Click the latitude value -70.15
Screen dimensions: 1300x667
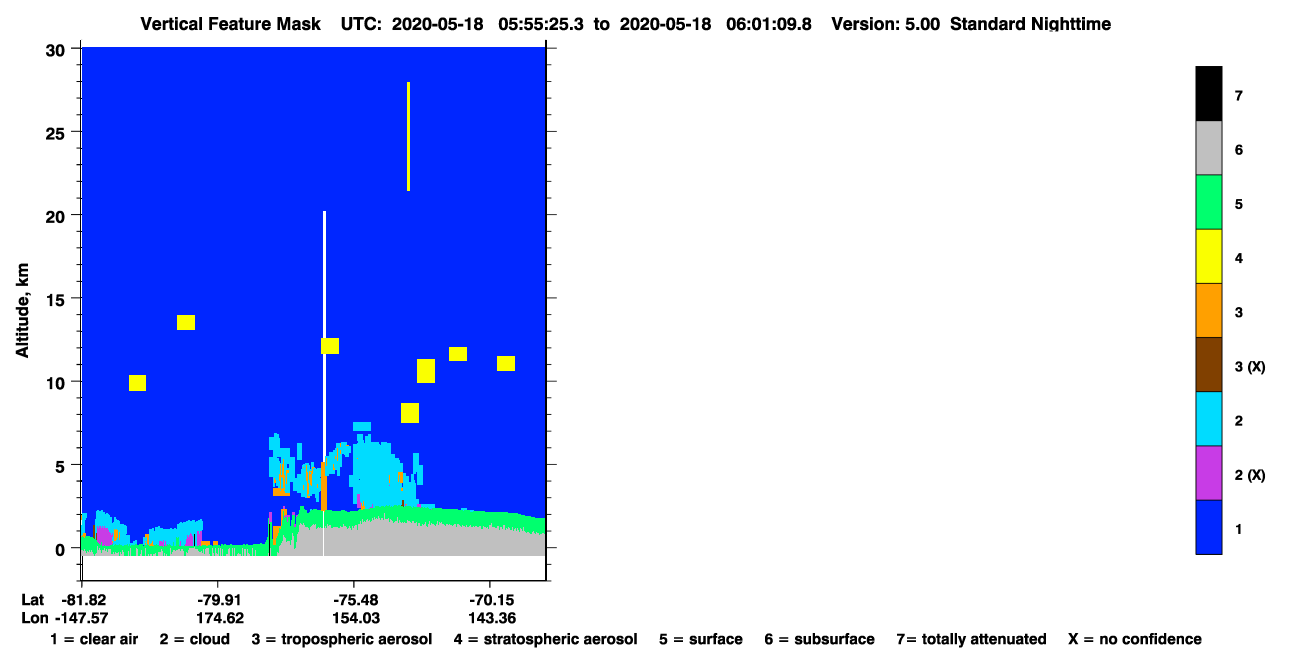click(490, 600)
